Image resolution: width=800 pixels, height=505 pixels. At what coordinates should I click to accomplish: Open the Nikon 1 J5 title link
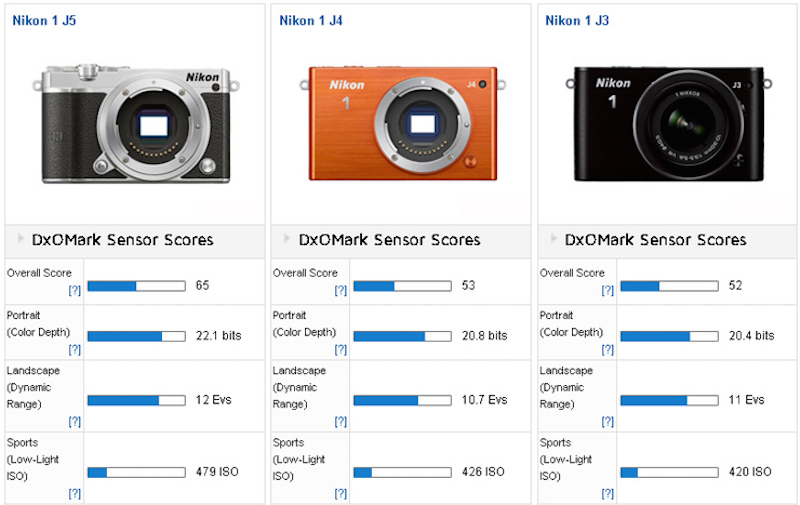[46, 19]
